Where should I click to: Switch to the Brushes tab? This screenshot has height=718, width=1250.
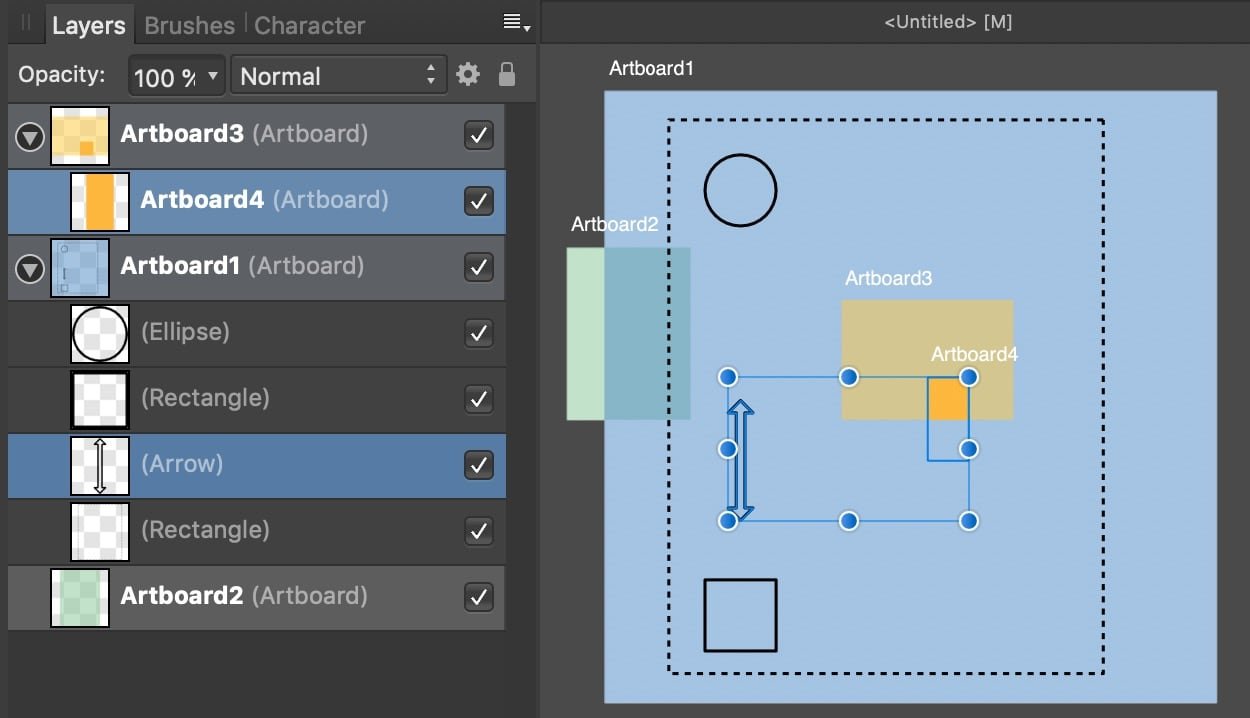click(x=188, y=24)
